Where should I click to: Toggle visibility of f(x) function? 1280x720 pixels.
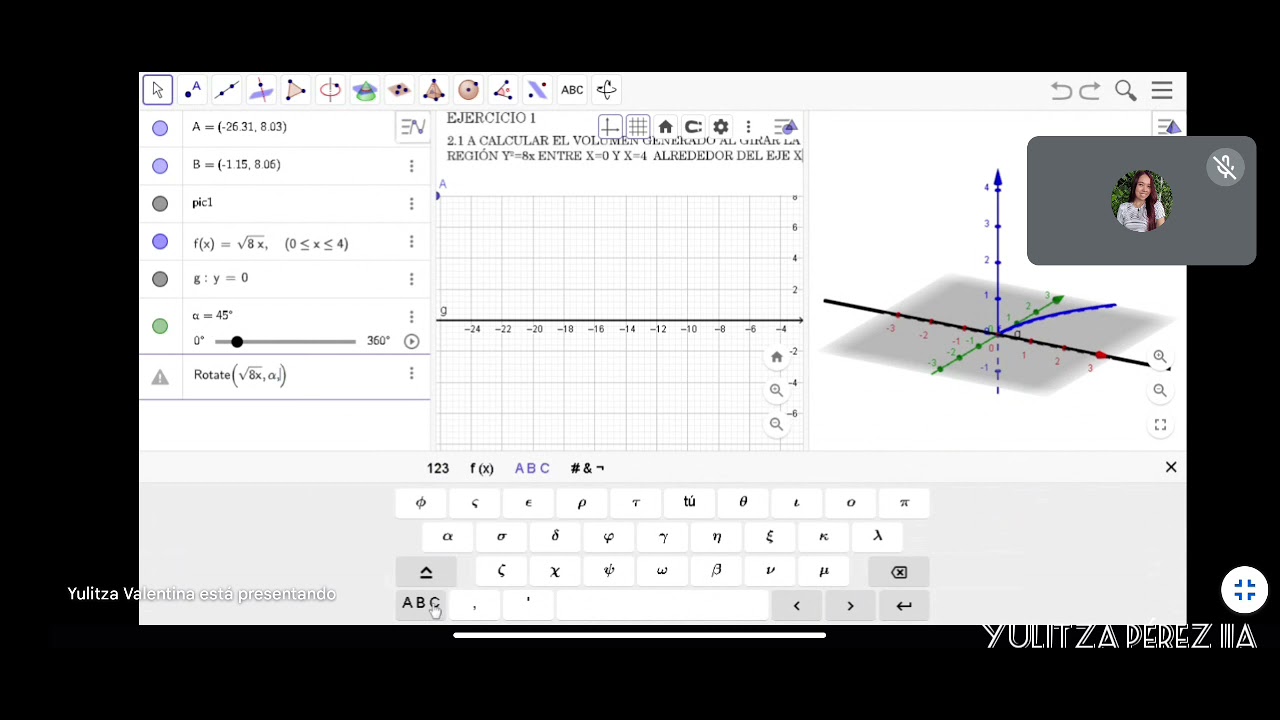[x=160, y=242]
